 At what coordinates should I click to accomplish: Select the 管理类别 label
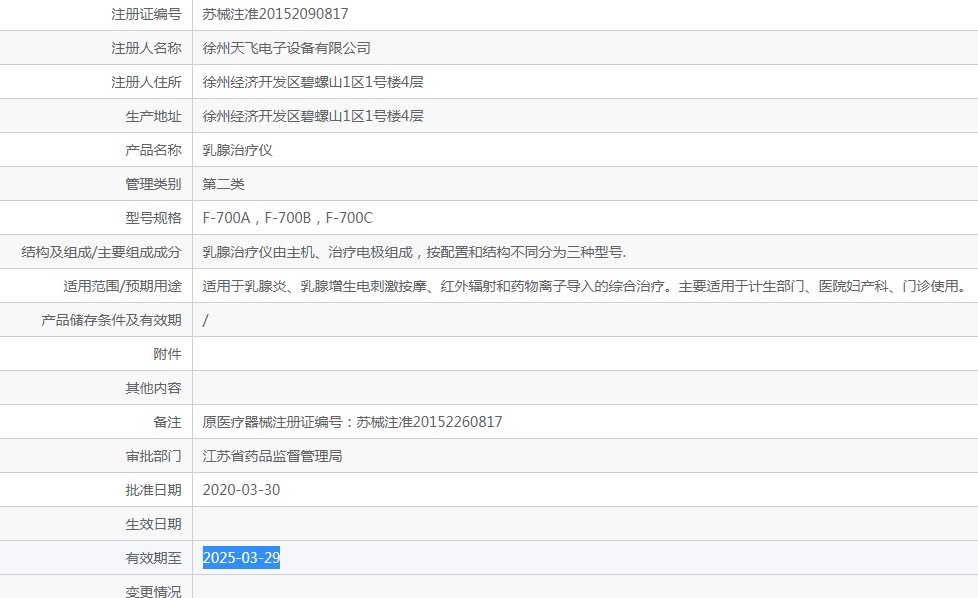pyautogui.click(x=153, y=184)
